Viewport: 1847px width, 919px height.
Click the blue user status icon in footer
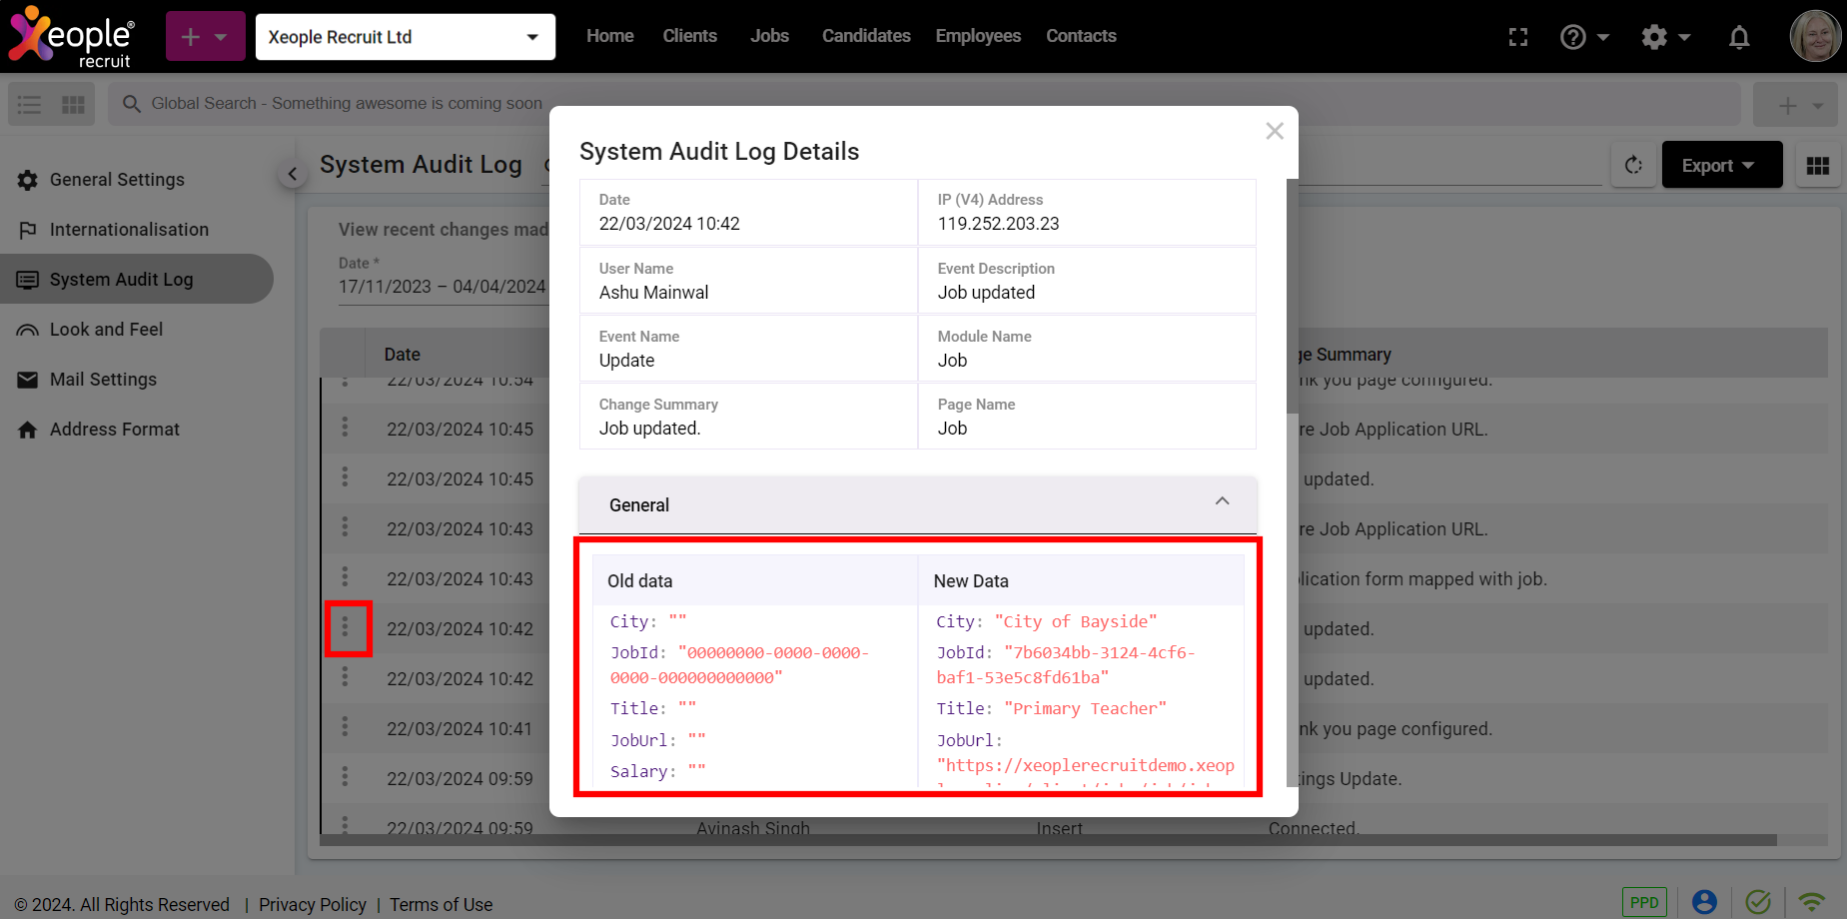[x=1704, y=902]
